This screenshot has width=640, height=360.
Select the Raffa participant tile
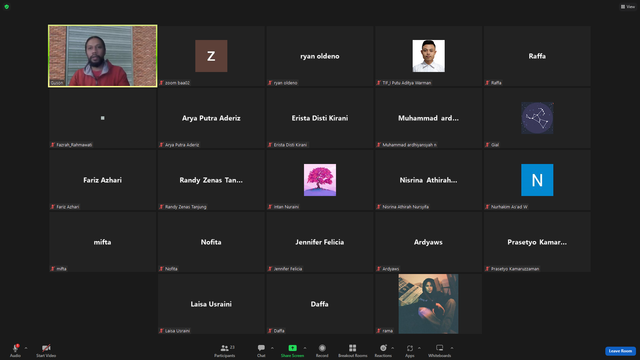[x=537, y=56]
